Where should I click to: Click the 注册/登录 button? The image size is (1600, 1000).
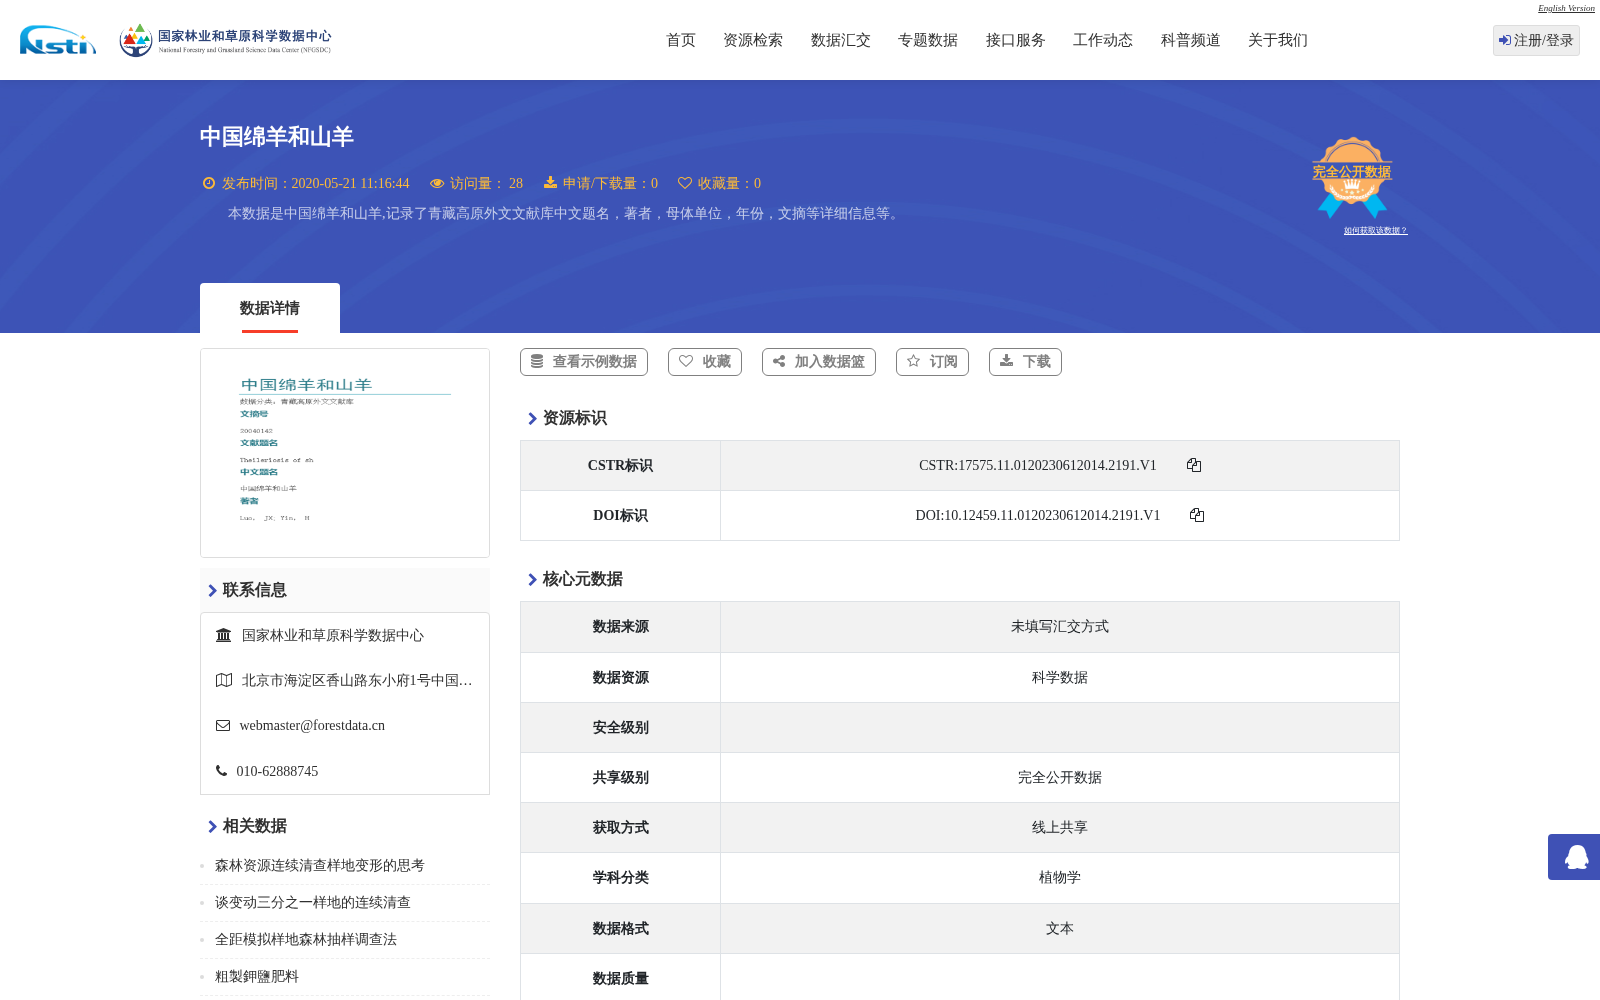tap(1536, 40)
